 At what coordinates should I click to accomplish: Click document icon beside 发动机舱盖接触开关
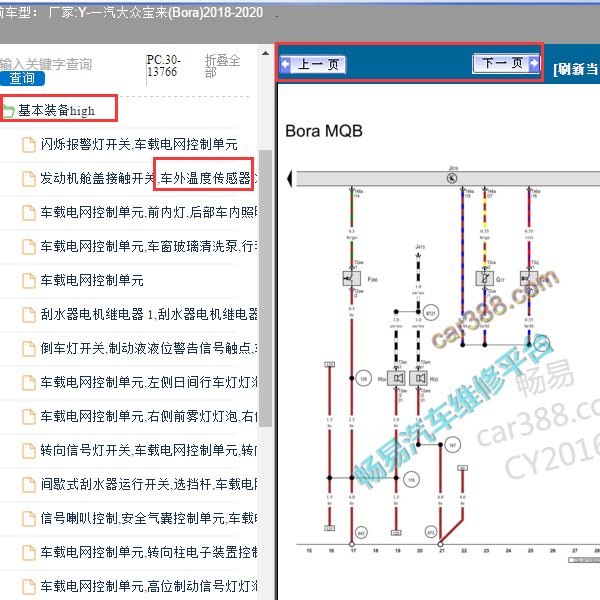29,179
